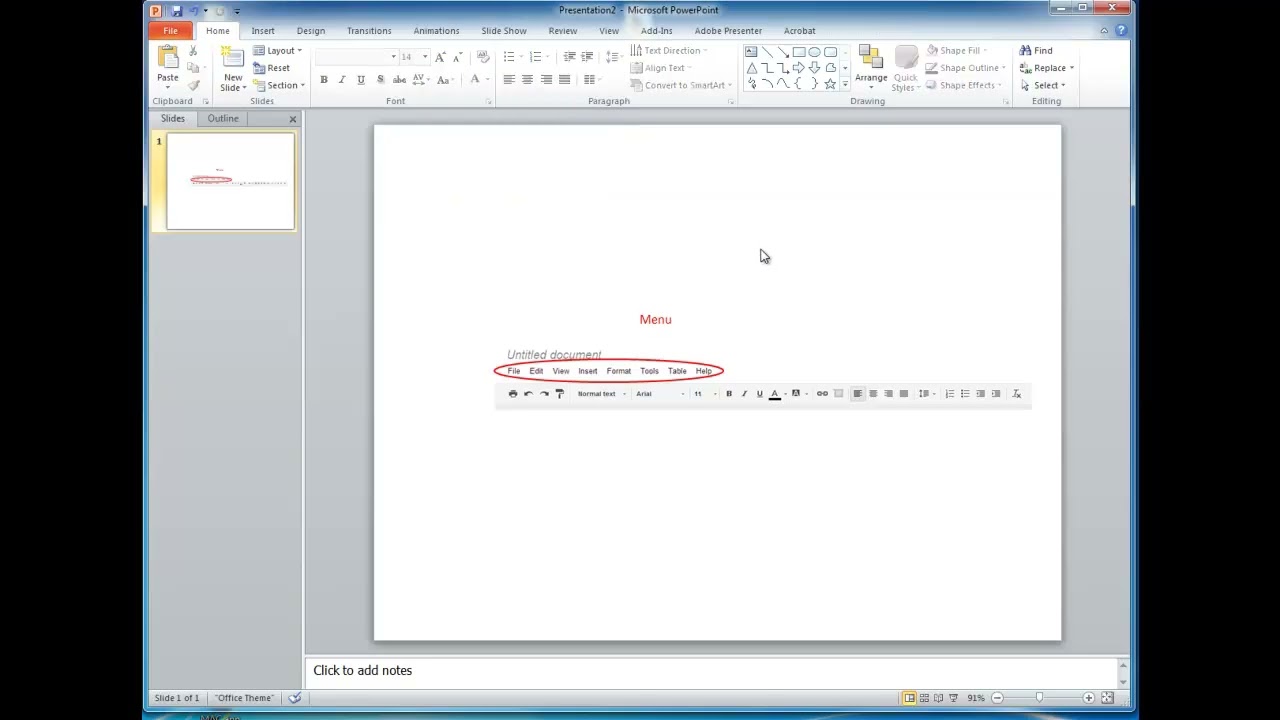Click the Clear All Formatting icon
The image size is (1280, 720).
coord(483,57)
